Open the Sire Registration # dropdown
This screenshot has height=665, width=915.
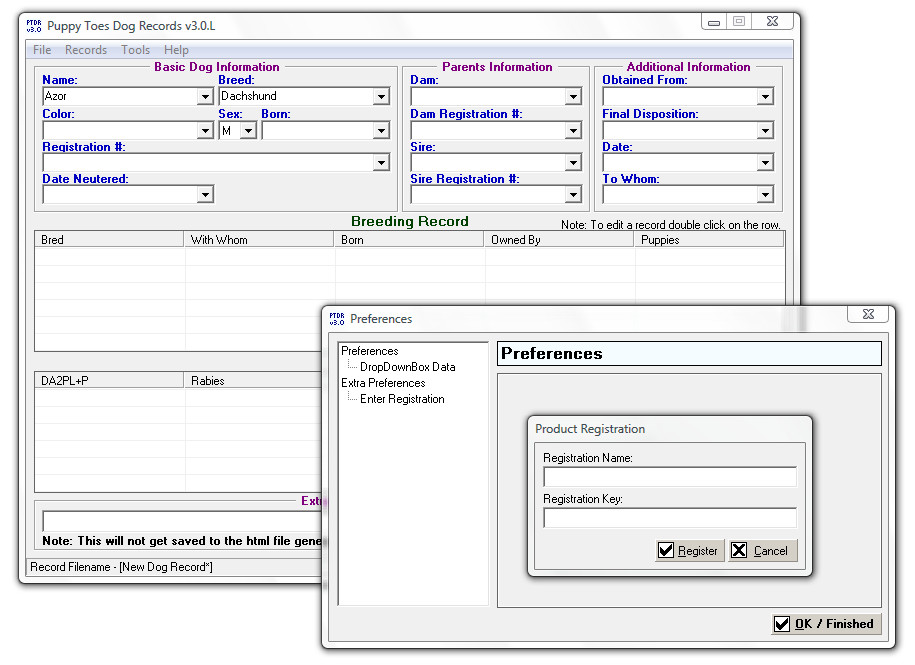point(574,194)
